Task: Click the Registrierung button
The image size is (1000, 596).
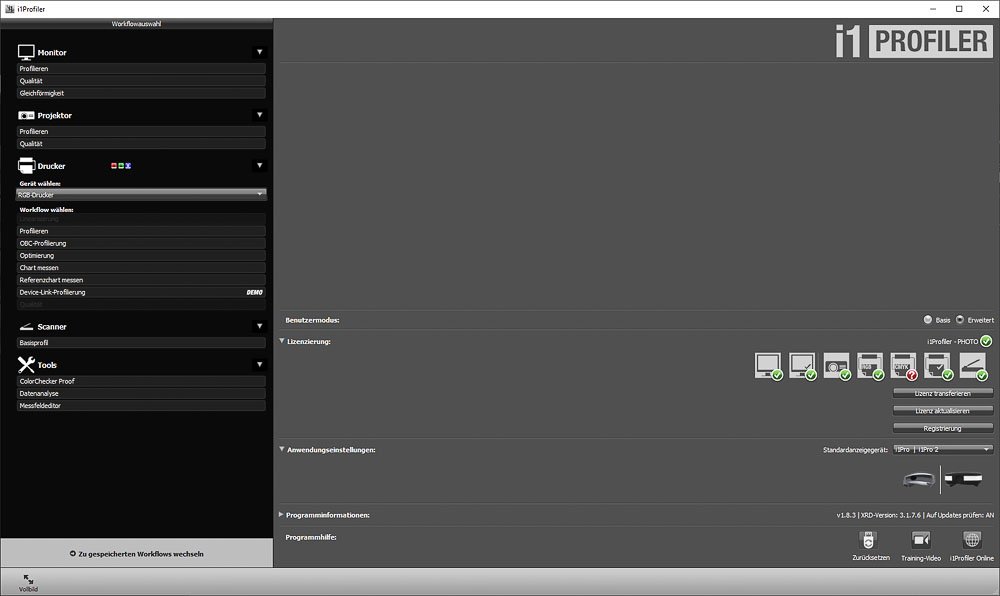Action: click(x=943, y=428)
